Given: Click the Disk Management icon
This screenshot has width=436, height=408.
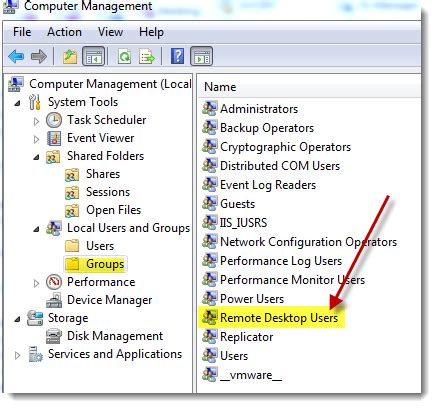Looking at the screenshot, I should (x=54, y=336).
